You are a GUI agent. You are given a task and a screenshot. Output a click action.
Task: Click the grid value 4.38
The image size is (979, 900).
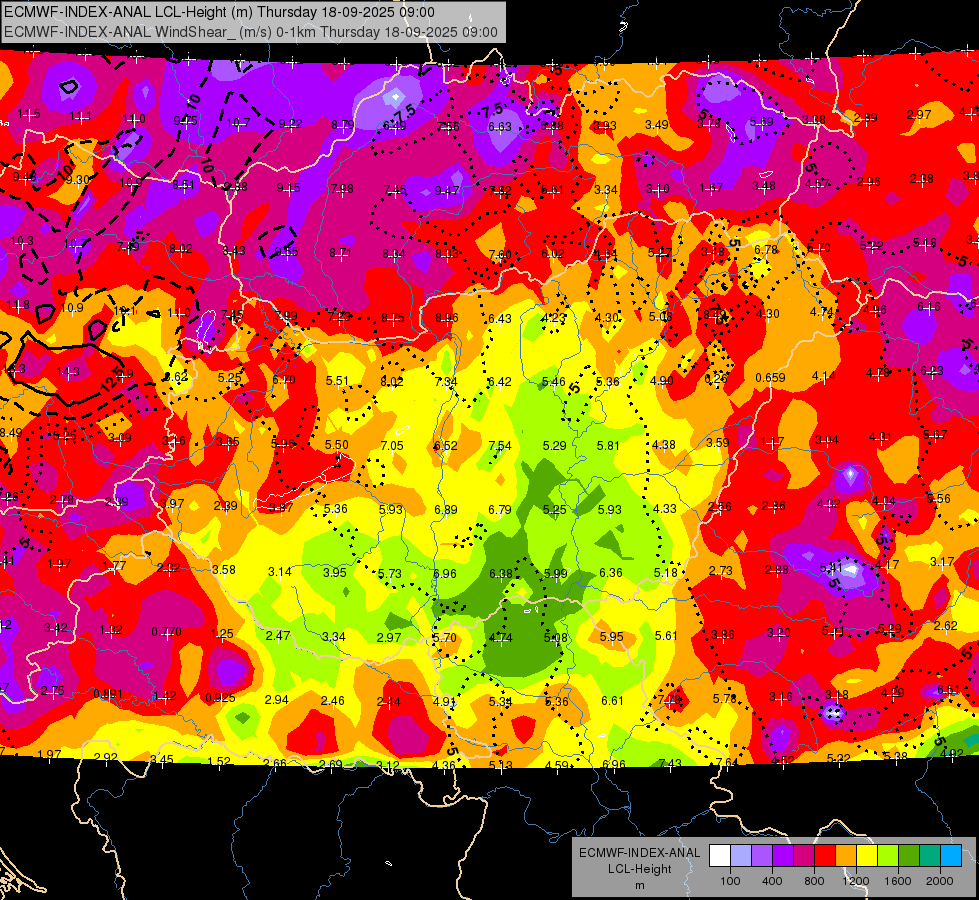(664, 445)
